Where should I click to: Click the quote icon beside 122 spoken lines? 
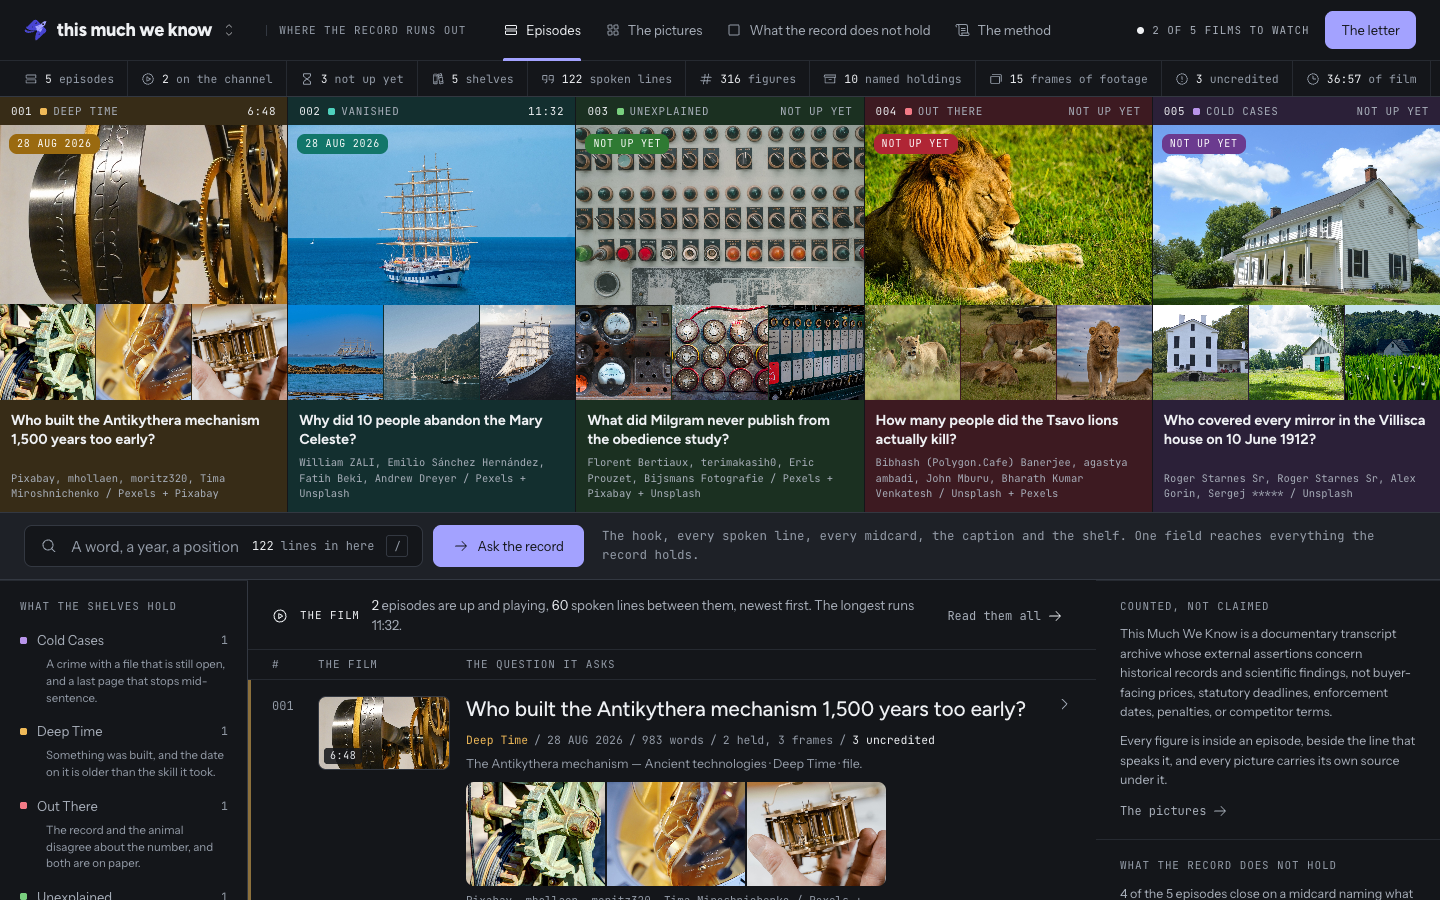(x=548, y=79)
